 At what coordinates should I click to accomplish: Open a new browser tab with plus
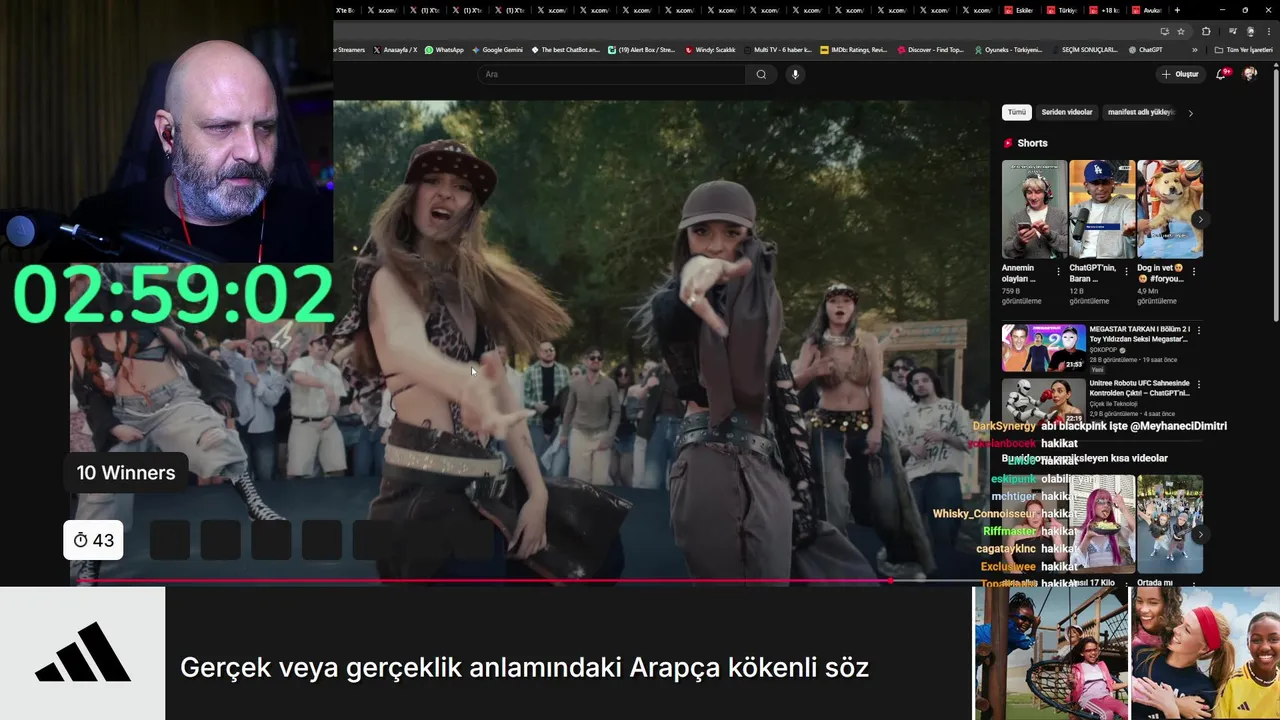pos(1177,10)
